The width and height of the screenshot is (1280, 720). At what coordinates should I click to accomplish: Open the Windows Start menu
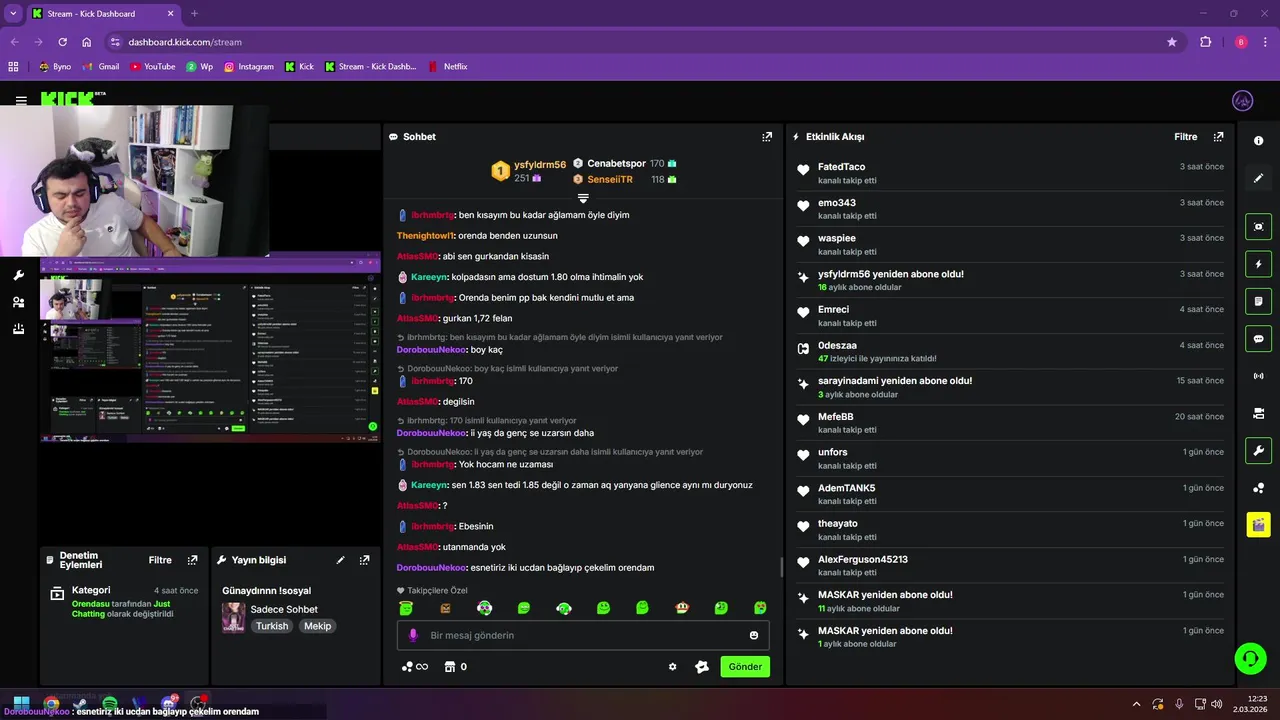coord(21,703)
